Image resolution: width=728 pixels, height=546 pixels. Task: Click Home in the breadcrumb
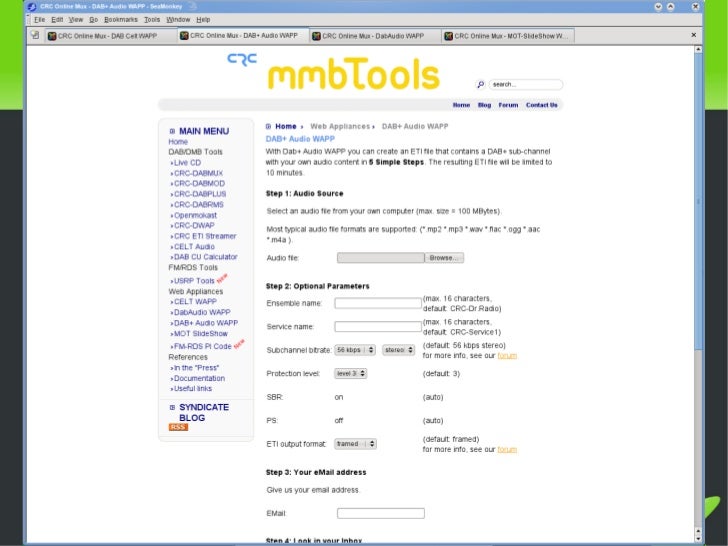click(x=286, y=126)
